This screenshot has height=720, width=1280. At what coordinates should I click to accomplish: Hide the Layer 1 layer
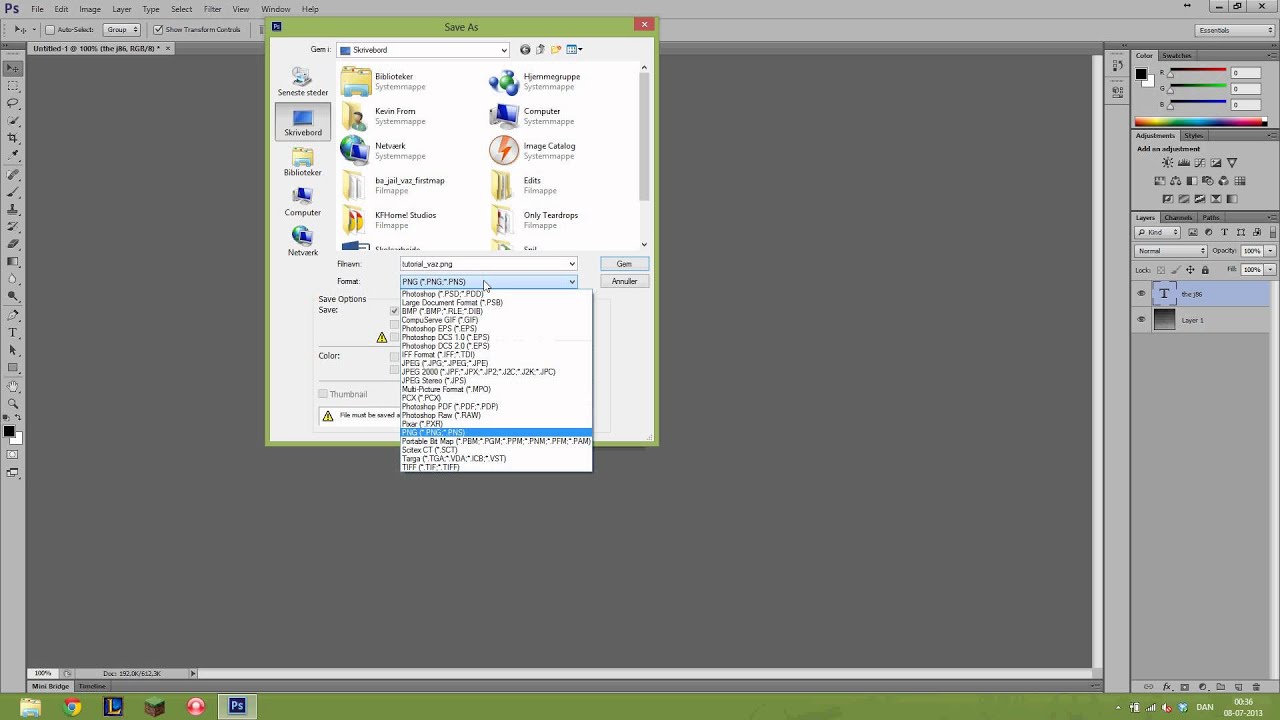pyautogui.click(x=1141, y=320)
